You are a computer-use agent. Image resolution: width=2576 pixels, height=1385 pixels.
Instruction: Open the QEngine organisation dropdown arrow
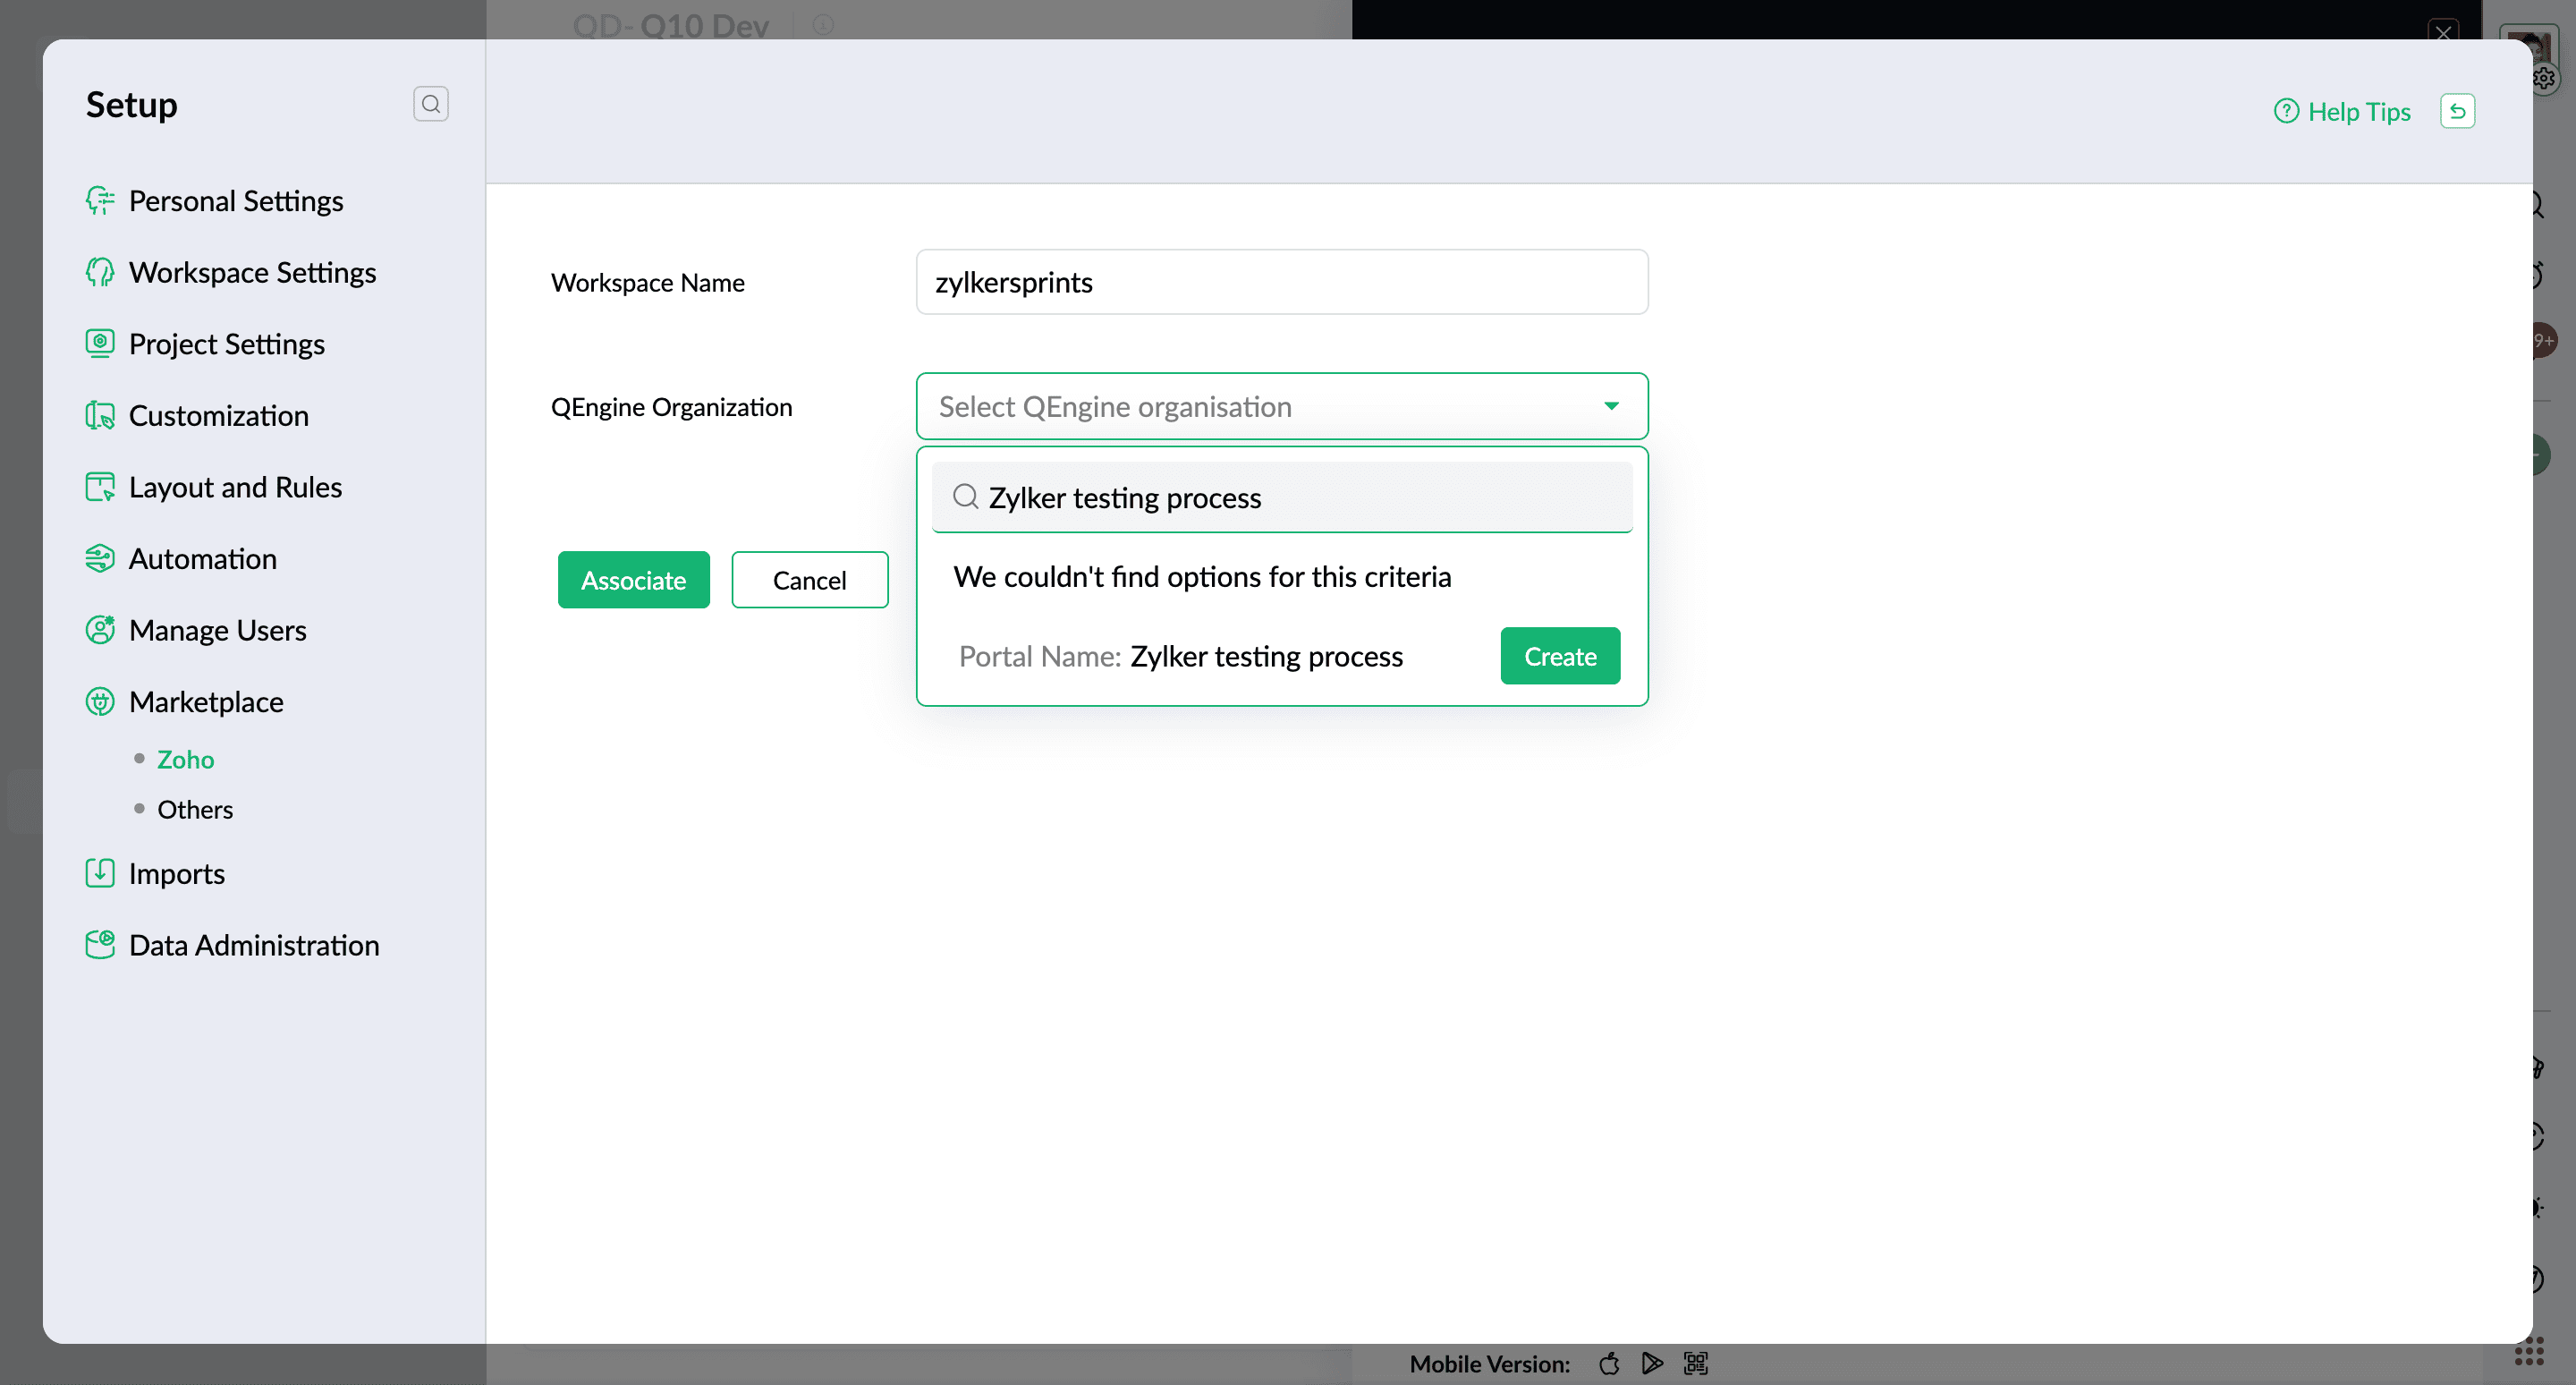[1611, 406]
